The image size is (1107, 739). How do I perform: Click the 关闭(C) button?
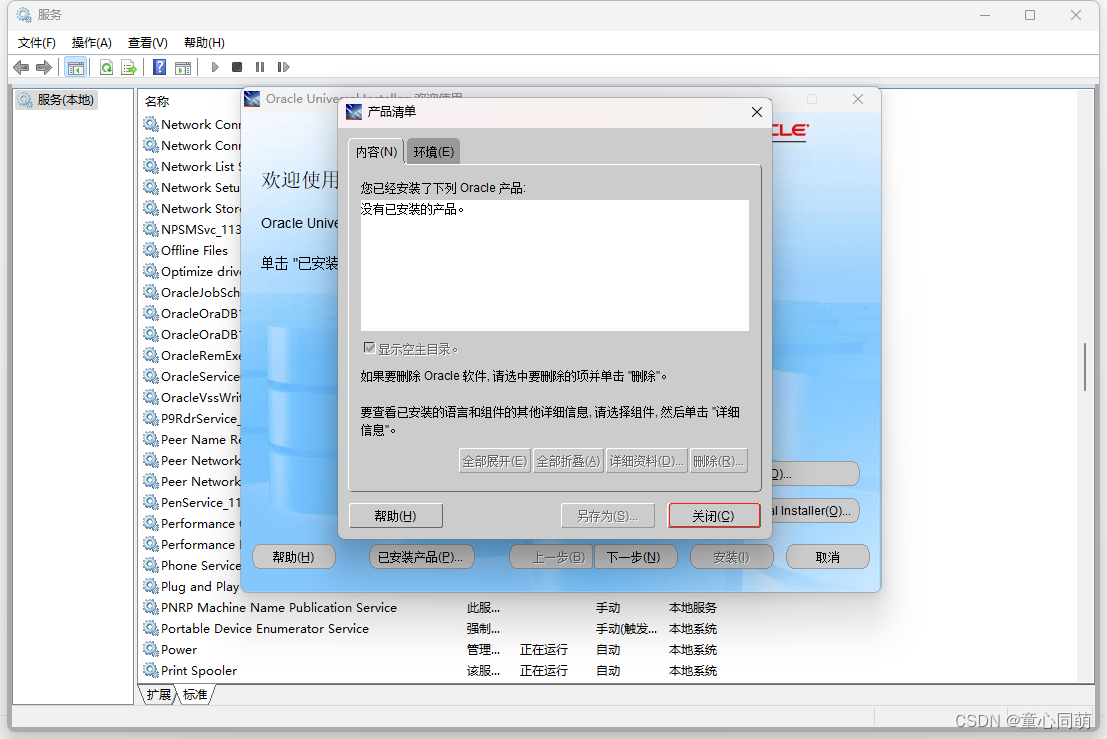(714, 516)
